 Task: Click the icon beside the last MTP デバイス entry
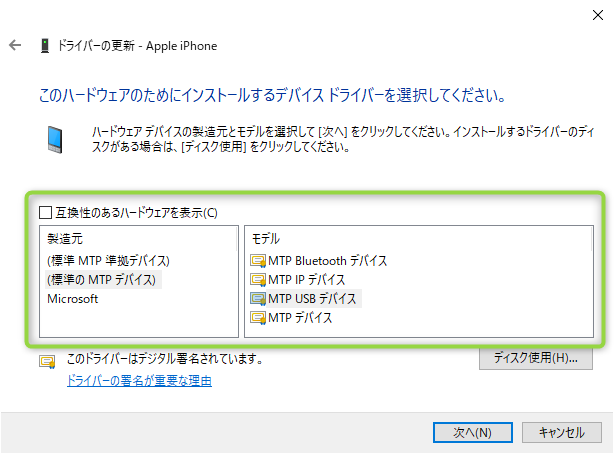(x=258, y=318)
